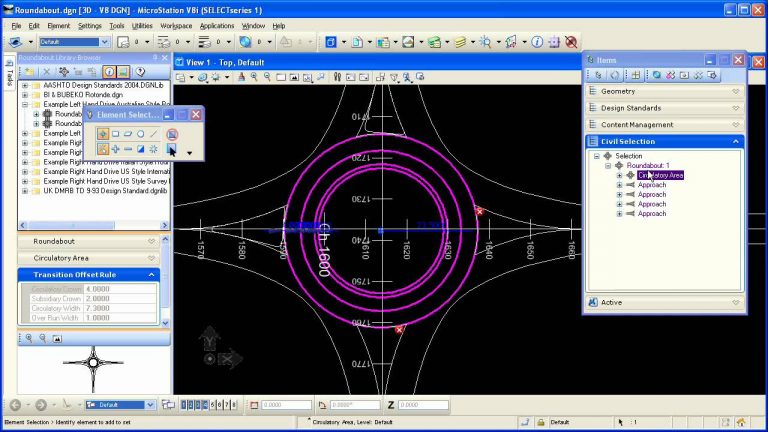Click the delete X icon in Library Browser
The width and height of the screenshot is (768, 432).
pos(46,72)
